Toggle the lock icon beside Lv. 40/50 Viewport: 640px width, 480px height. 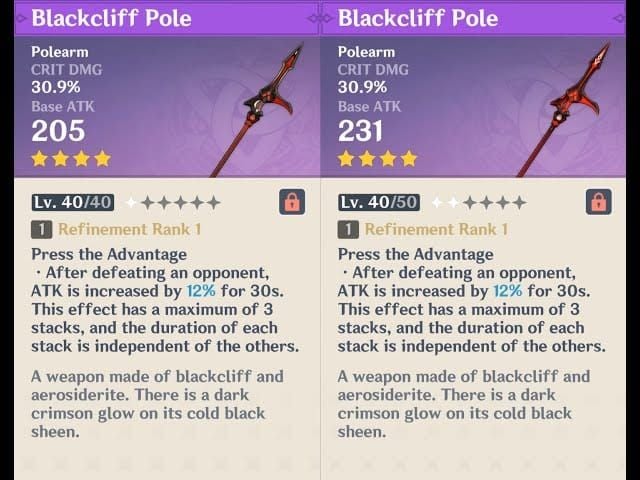[x=598, y=201]
